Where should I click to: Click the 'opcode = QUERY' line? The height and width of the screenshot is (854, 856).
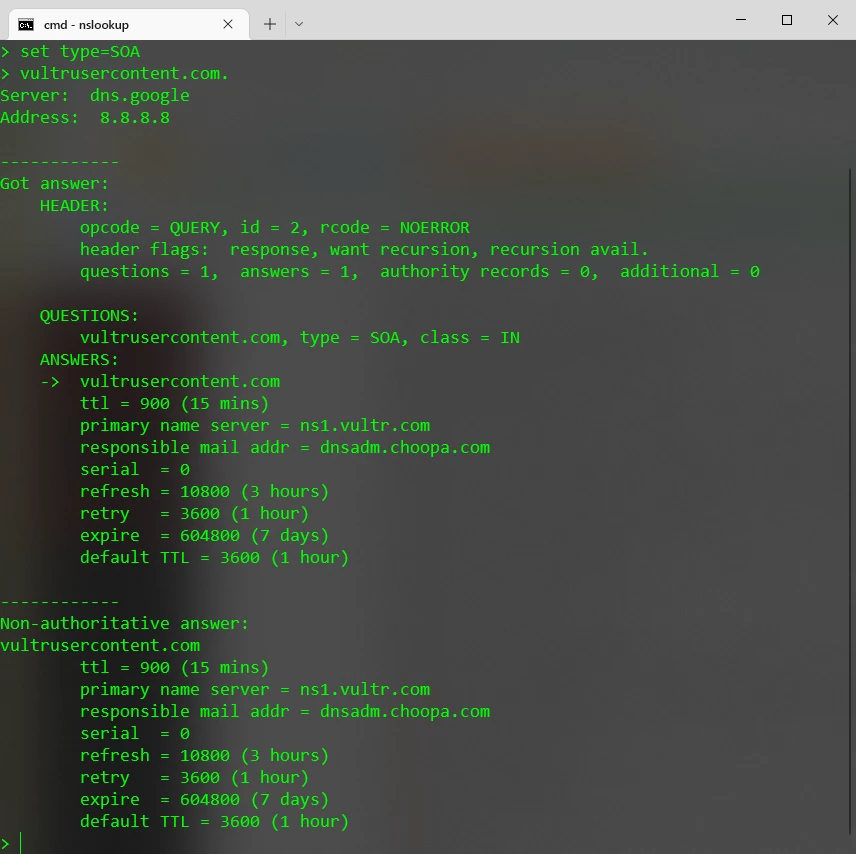(275, 228)
